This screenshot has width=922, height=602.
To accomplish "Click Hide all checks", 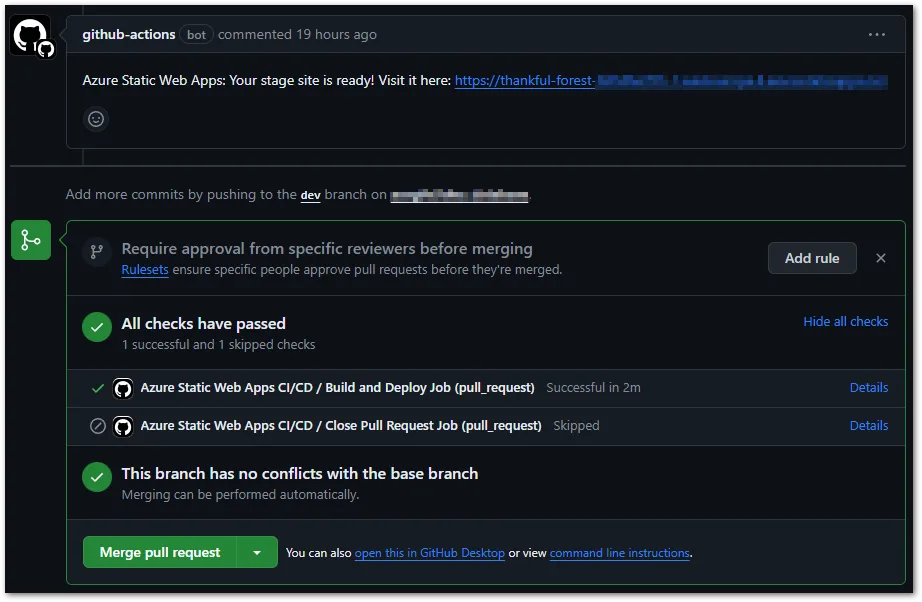I will point(846,322).
